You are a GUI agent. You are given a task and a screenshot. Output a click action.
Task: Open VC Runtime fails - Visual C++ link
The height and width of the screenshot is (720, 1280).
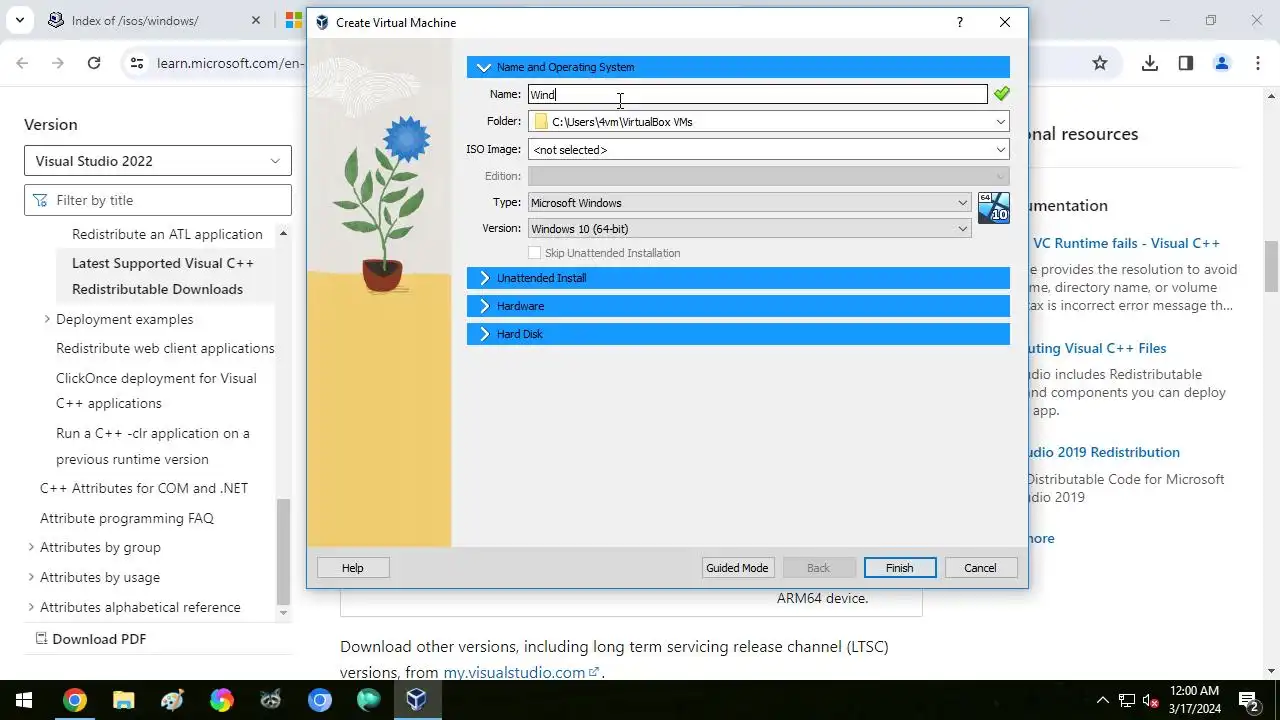pyautogui.click(x=1126, y=243)
